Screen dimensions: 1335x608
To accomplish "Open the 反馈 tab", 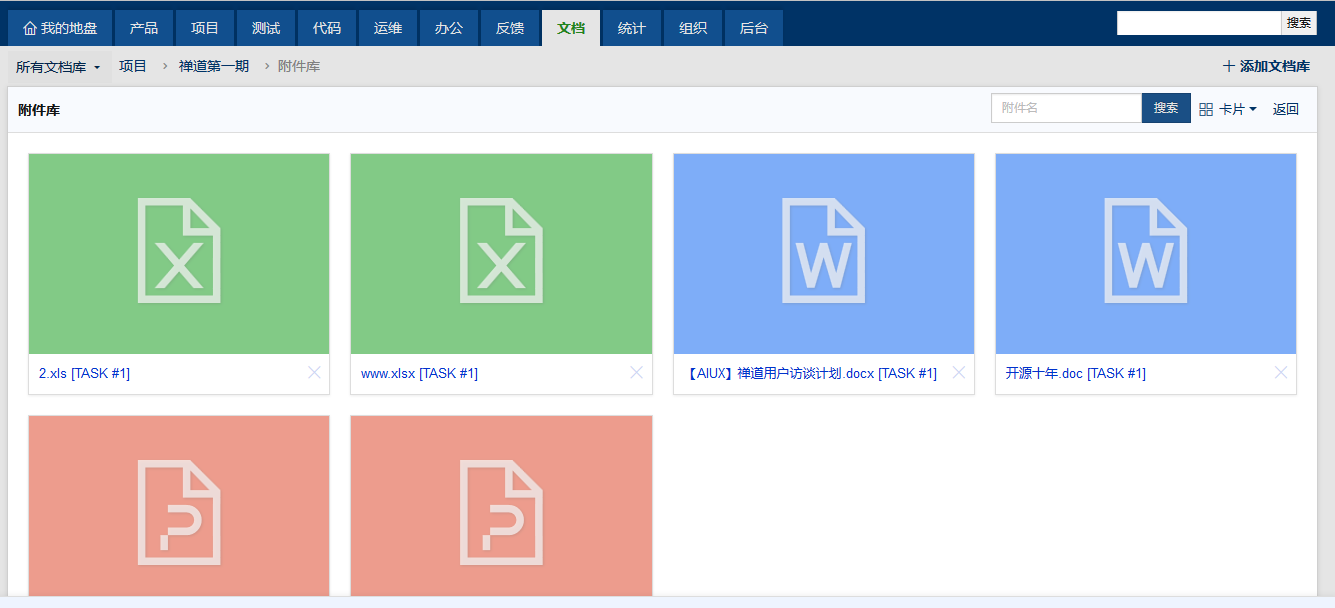I will coord(510,28).
